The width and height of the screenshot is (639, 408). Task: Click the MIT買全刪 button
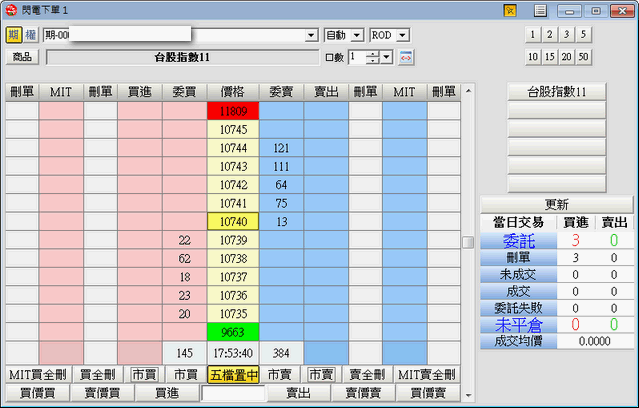pos(39,374)
